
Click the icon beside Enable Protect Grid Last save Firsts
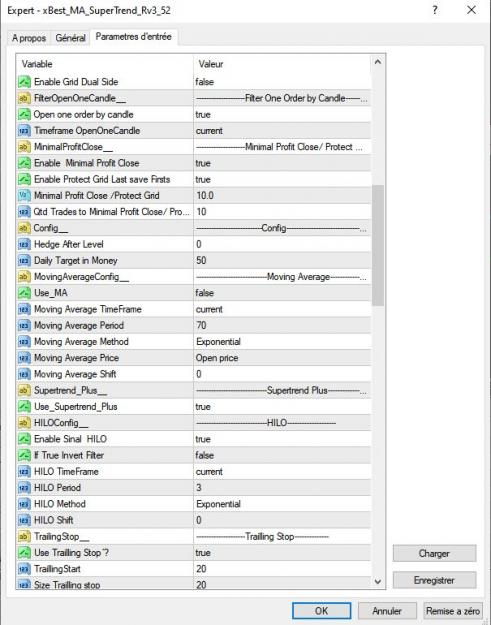click(x=24, y=179)
